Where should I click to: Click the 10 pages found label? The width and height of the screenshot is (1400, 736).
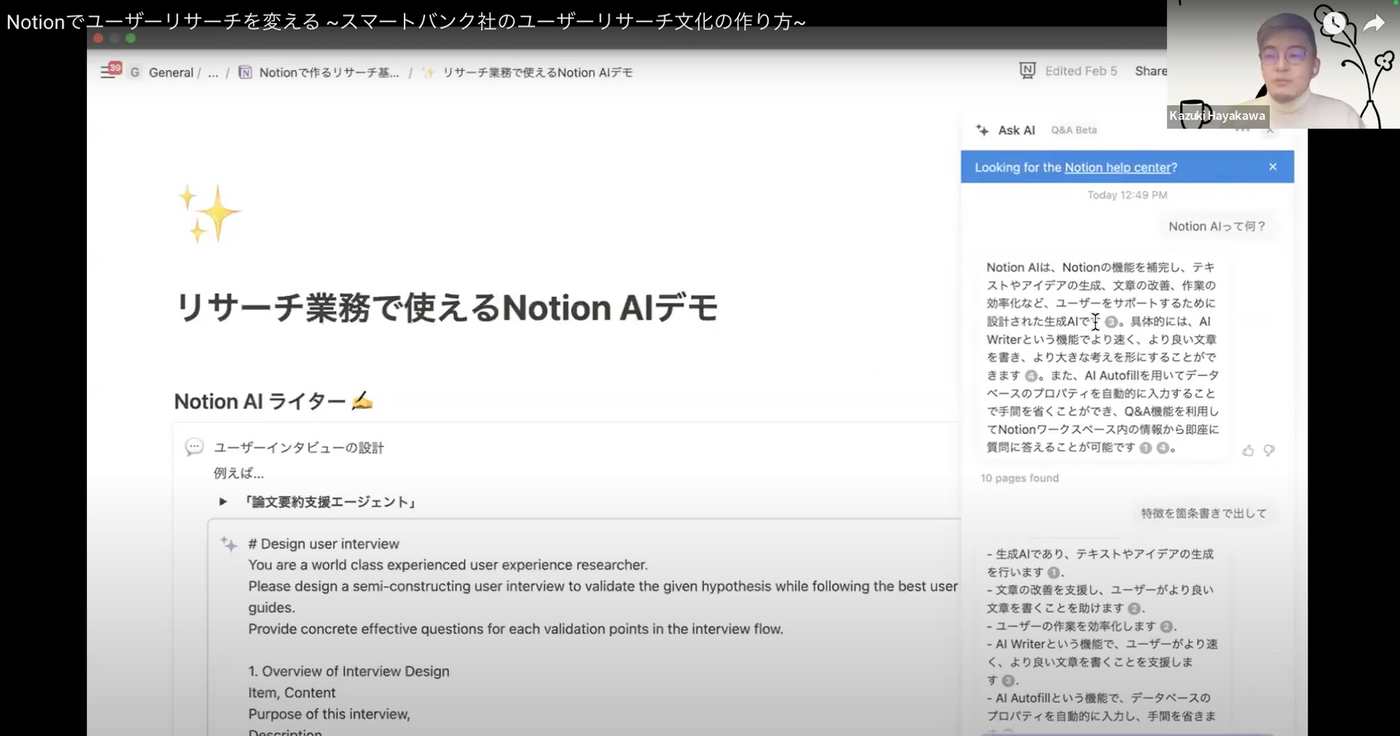[1020, 478]
